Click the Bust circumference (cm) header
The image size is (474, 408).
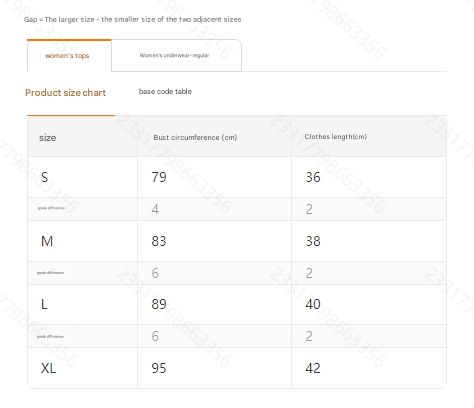coord(195,137)
